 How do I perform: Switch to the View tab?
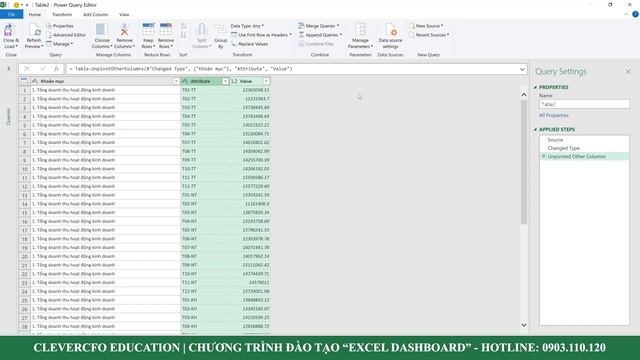tap(124, 14)
